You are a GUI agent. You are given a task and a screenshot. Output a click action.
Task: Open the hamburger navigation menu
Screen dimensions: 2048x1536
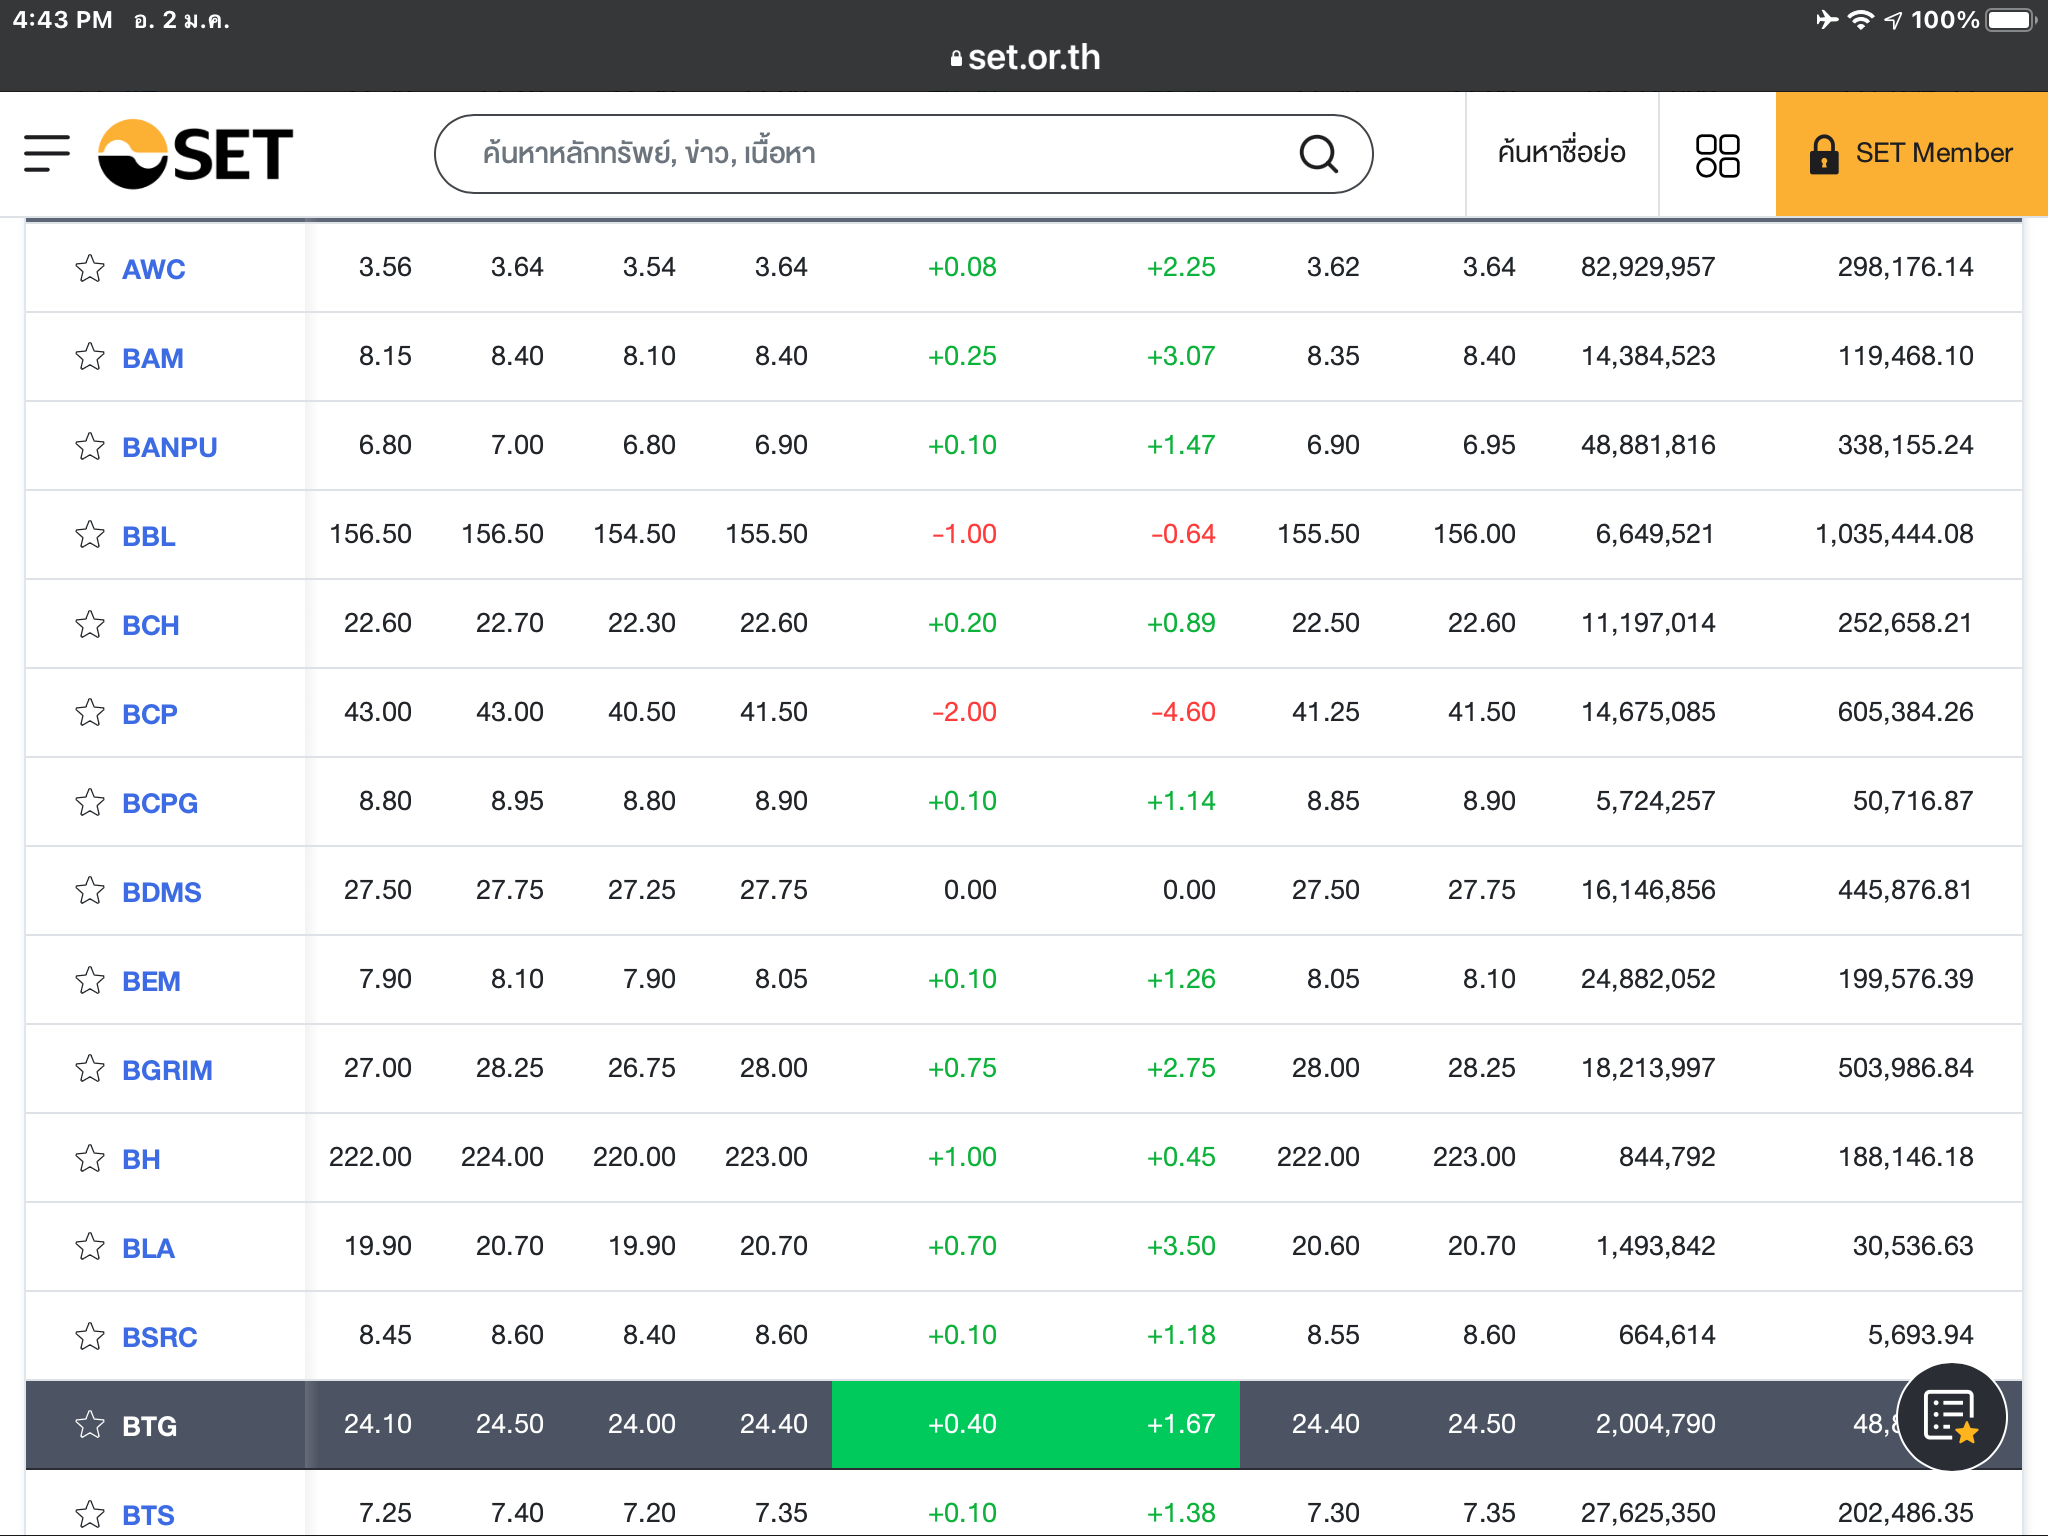[47, 154]
